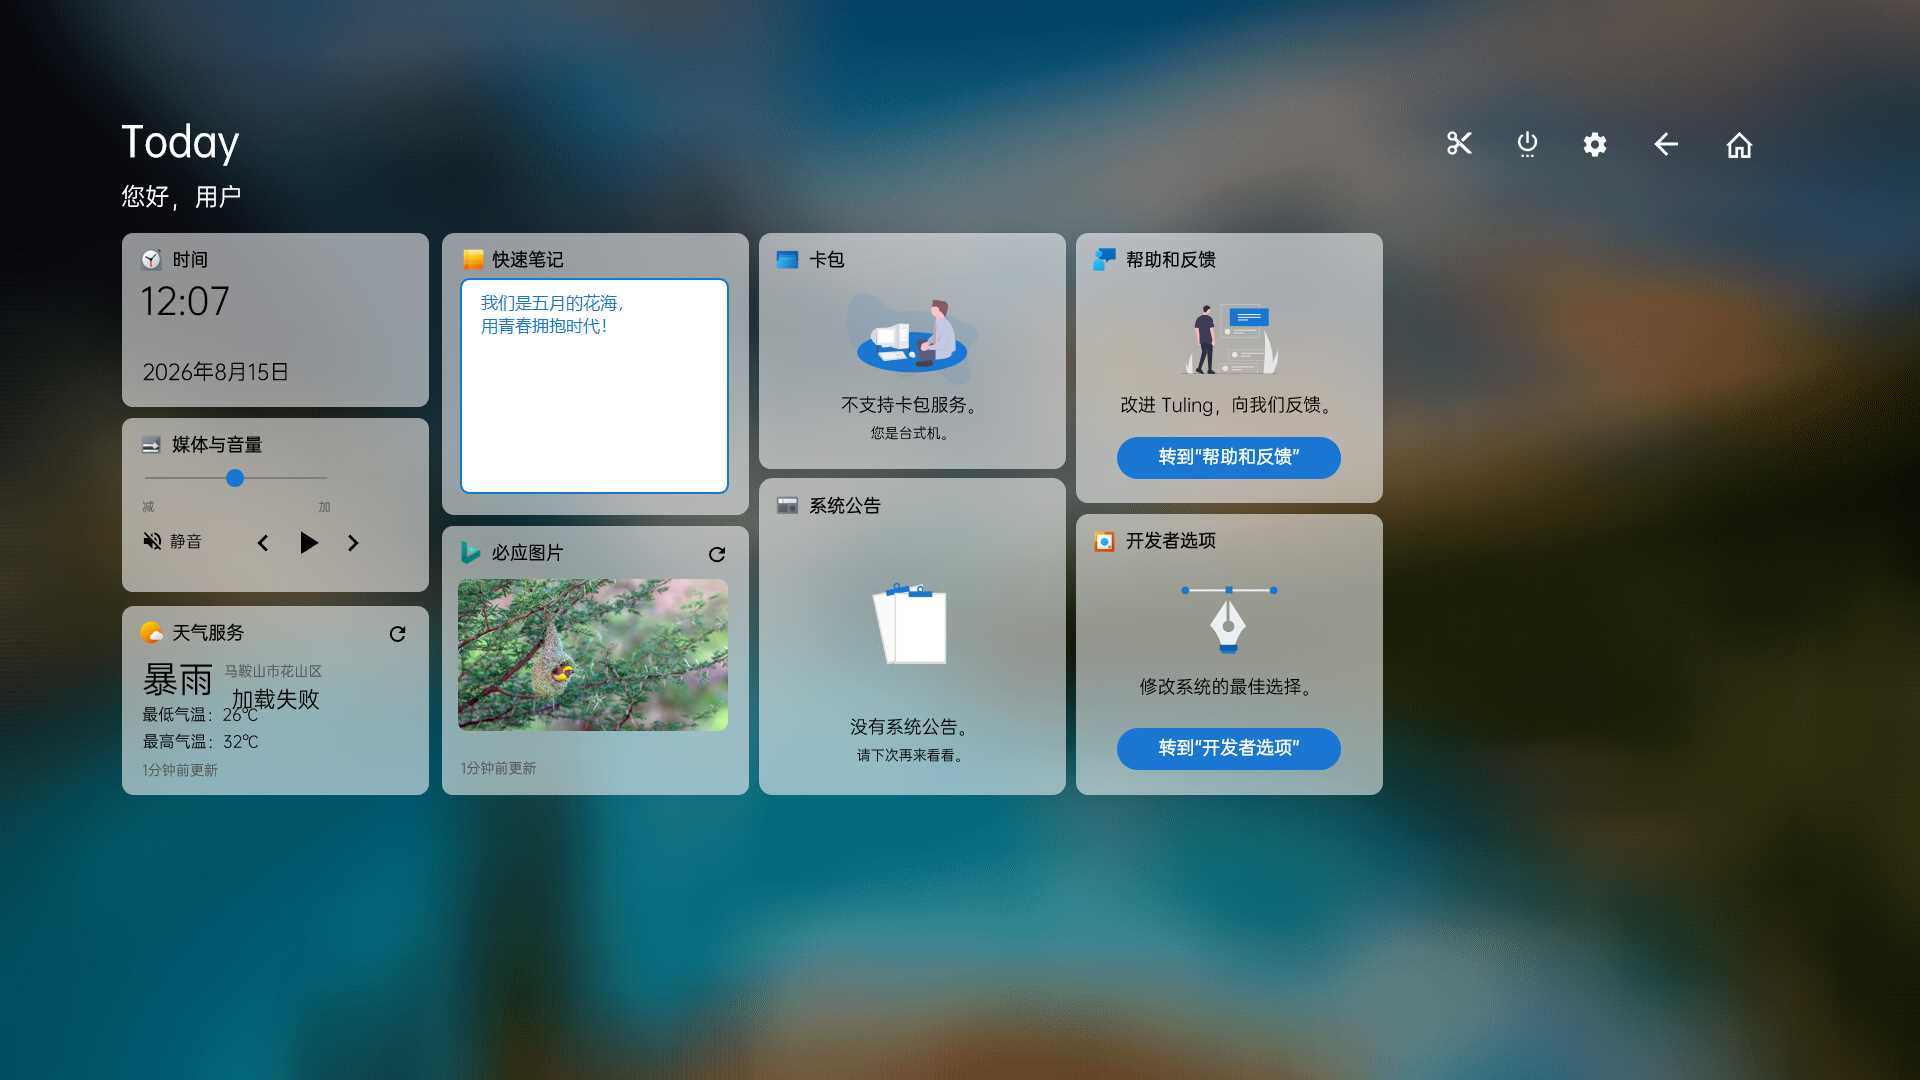Open the Bing bird nest photo
The image size is (1920, 1080).
[x=593, y=655]
